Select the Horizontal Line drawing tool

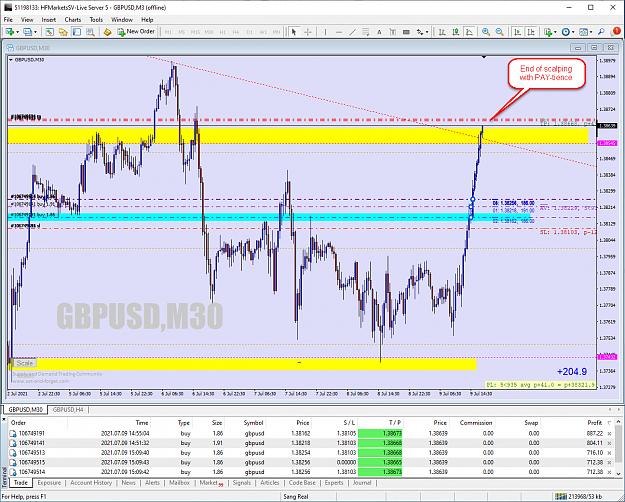pos(339,32)
